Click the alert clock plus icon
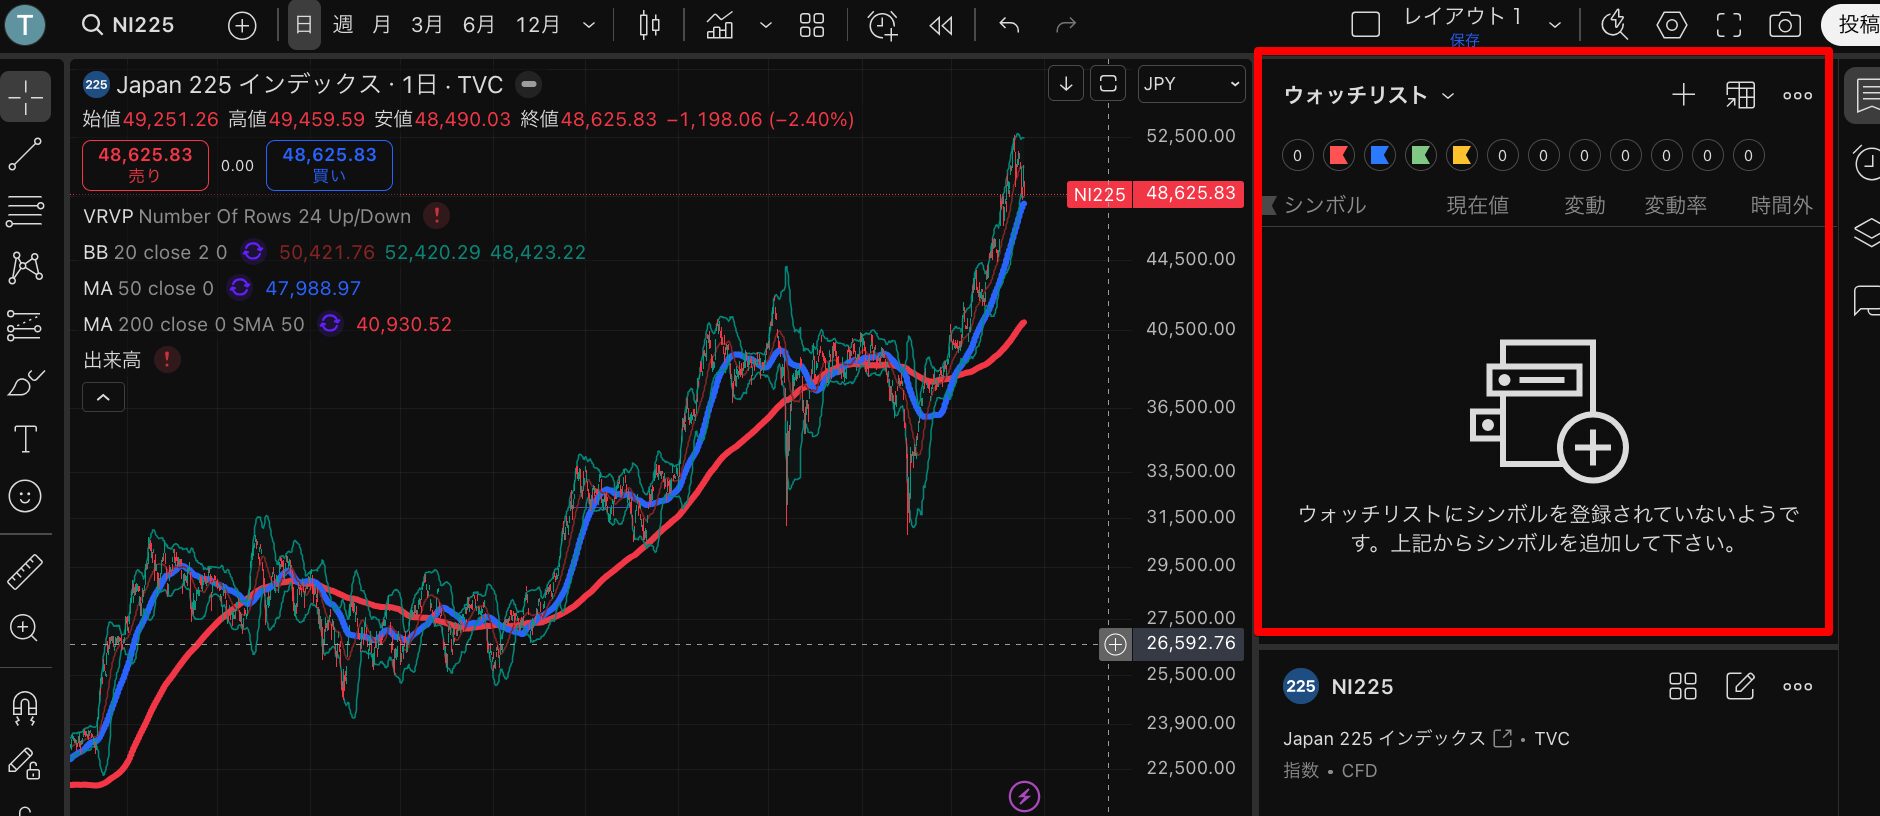This screenshot has width=1880, height=816. click(x=882, y=25)
